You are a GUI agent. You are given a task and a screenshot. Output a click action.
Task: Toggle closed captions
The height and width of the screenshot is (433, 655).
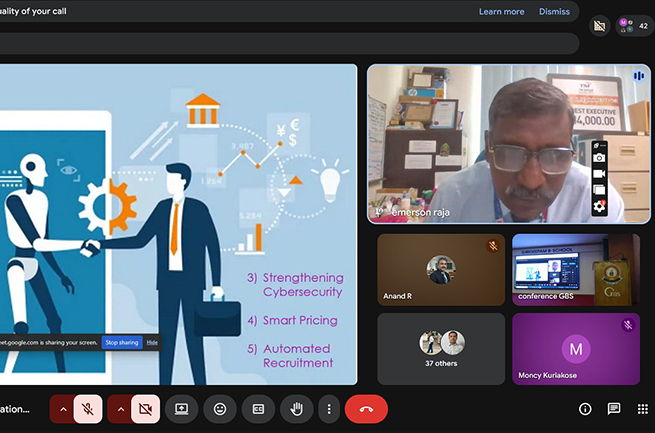pyautogui.click(x=258, y=408)
